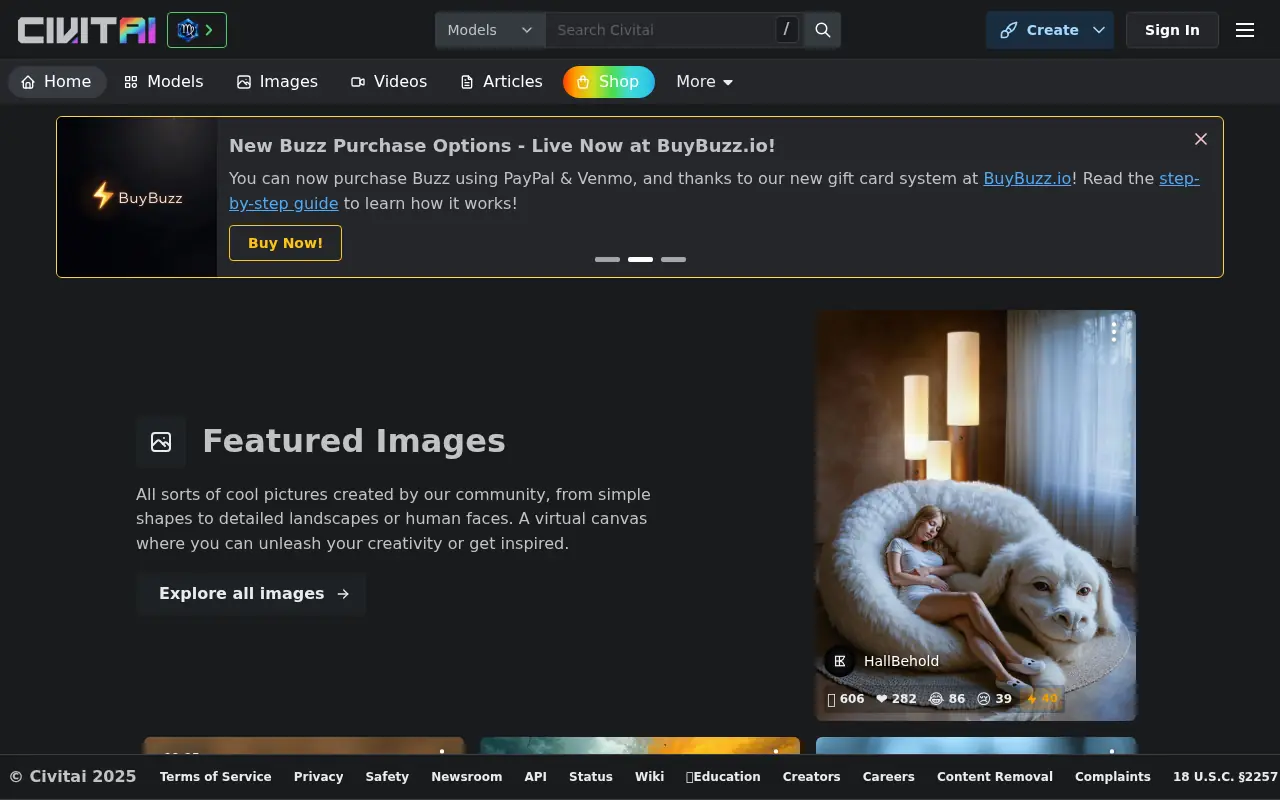Expand the More navigation menu

click(705, 82)
